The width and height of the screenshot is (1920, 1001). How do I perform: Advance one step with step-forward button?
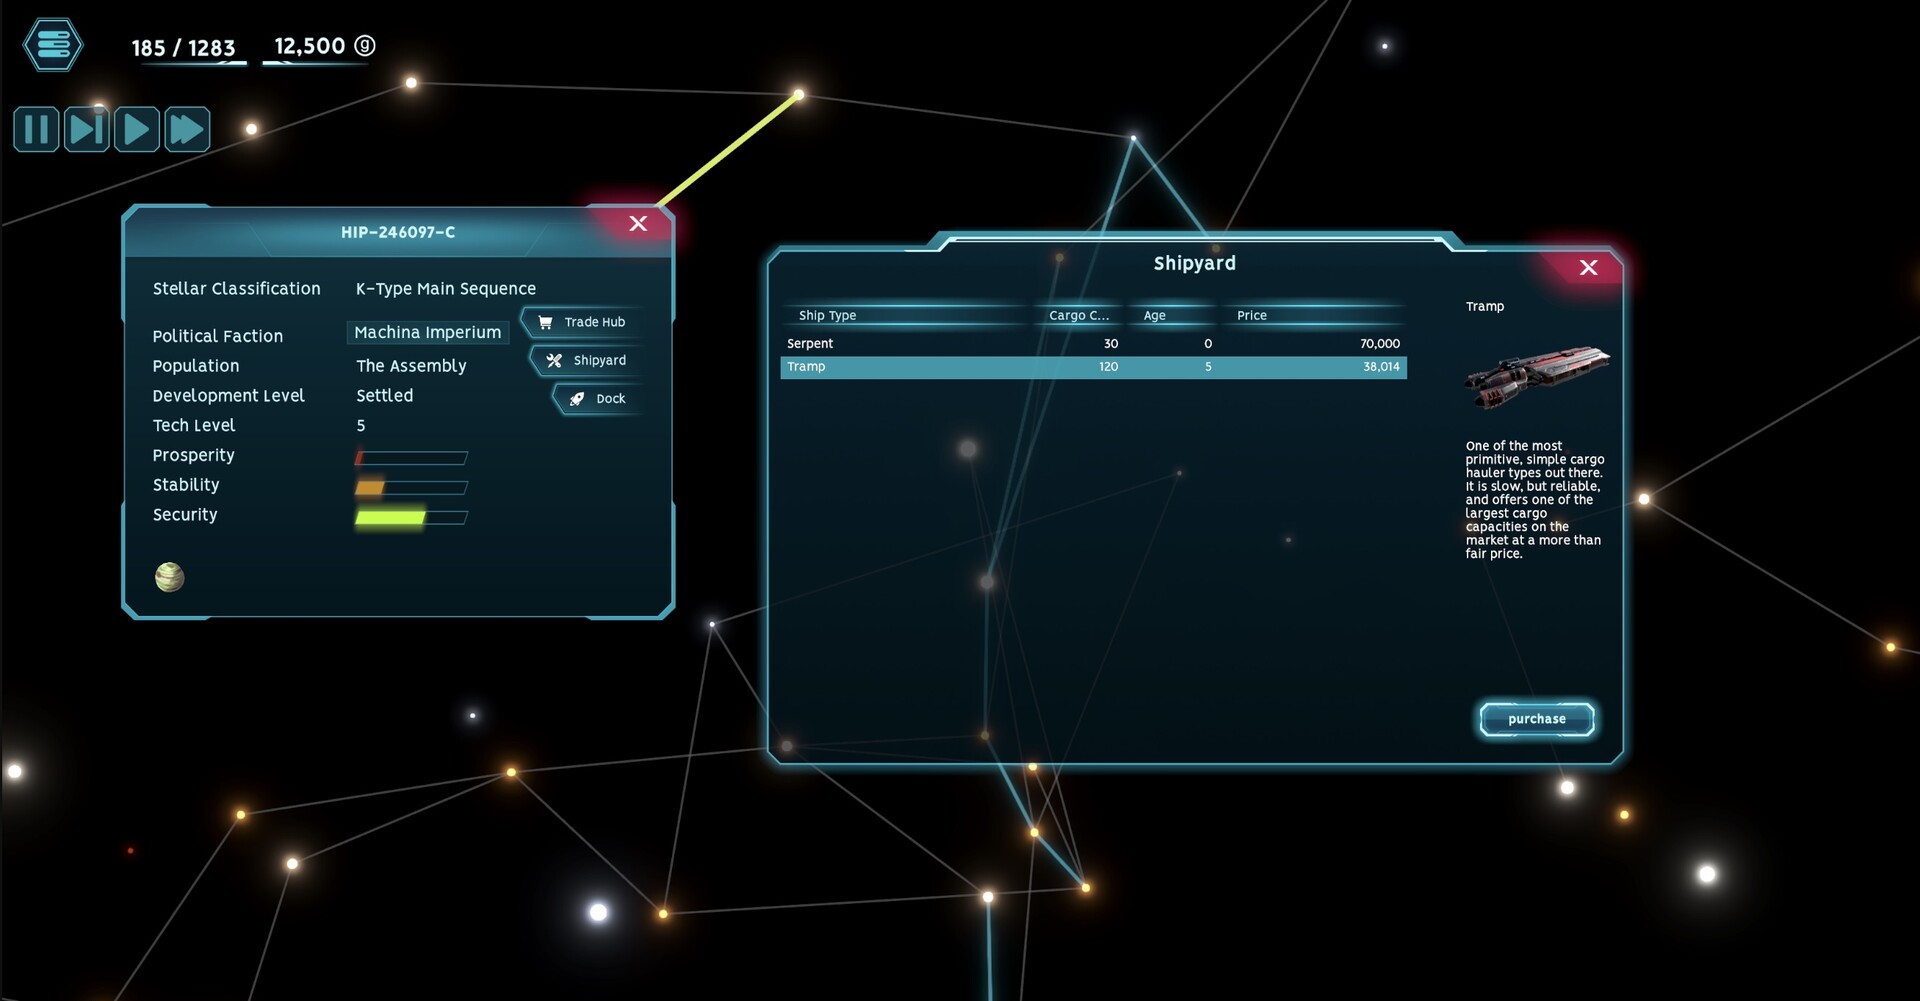coord(87,129)
